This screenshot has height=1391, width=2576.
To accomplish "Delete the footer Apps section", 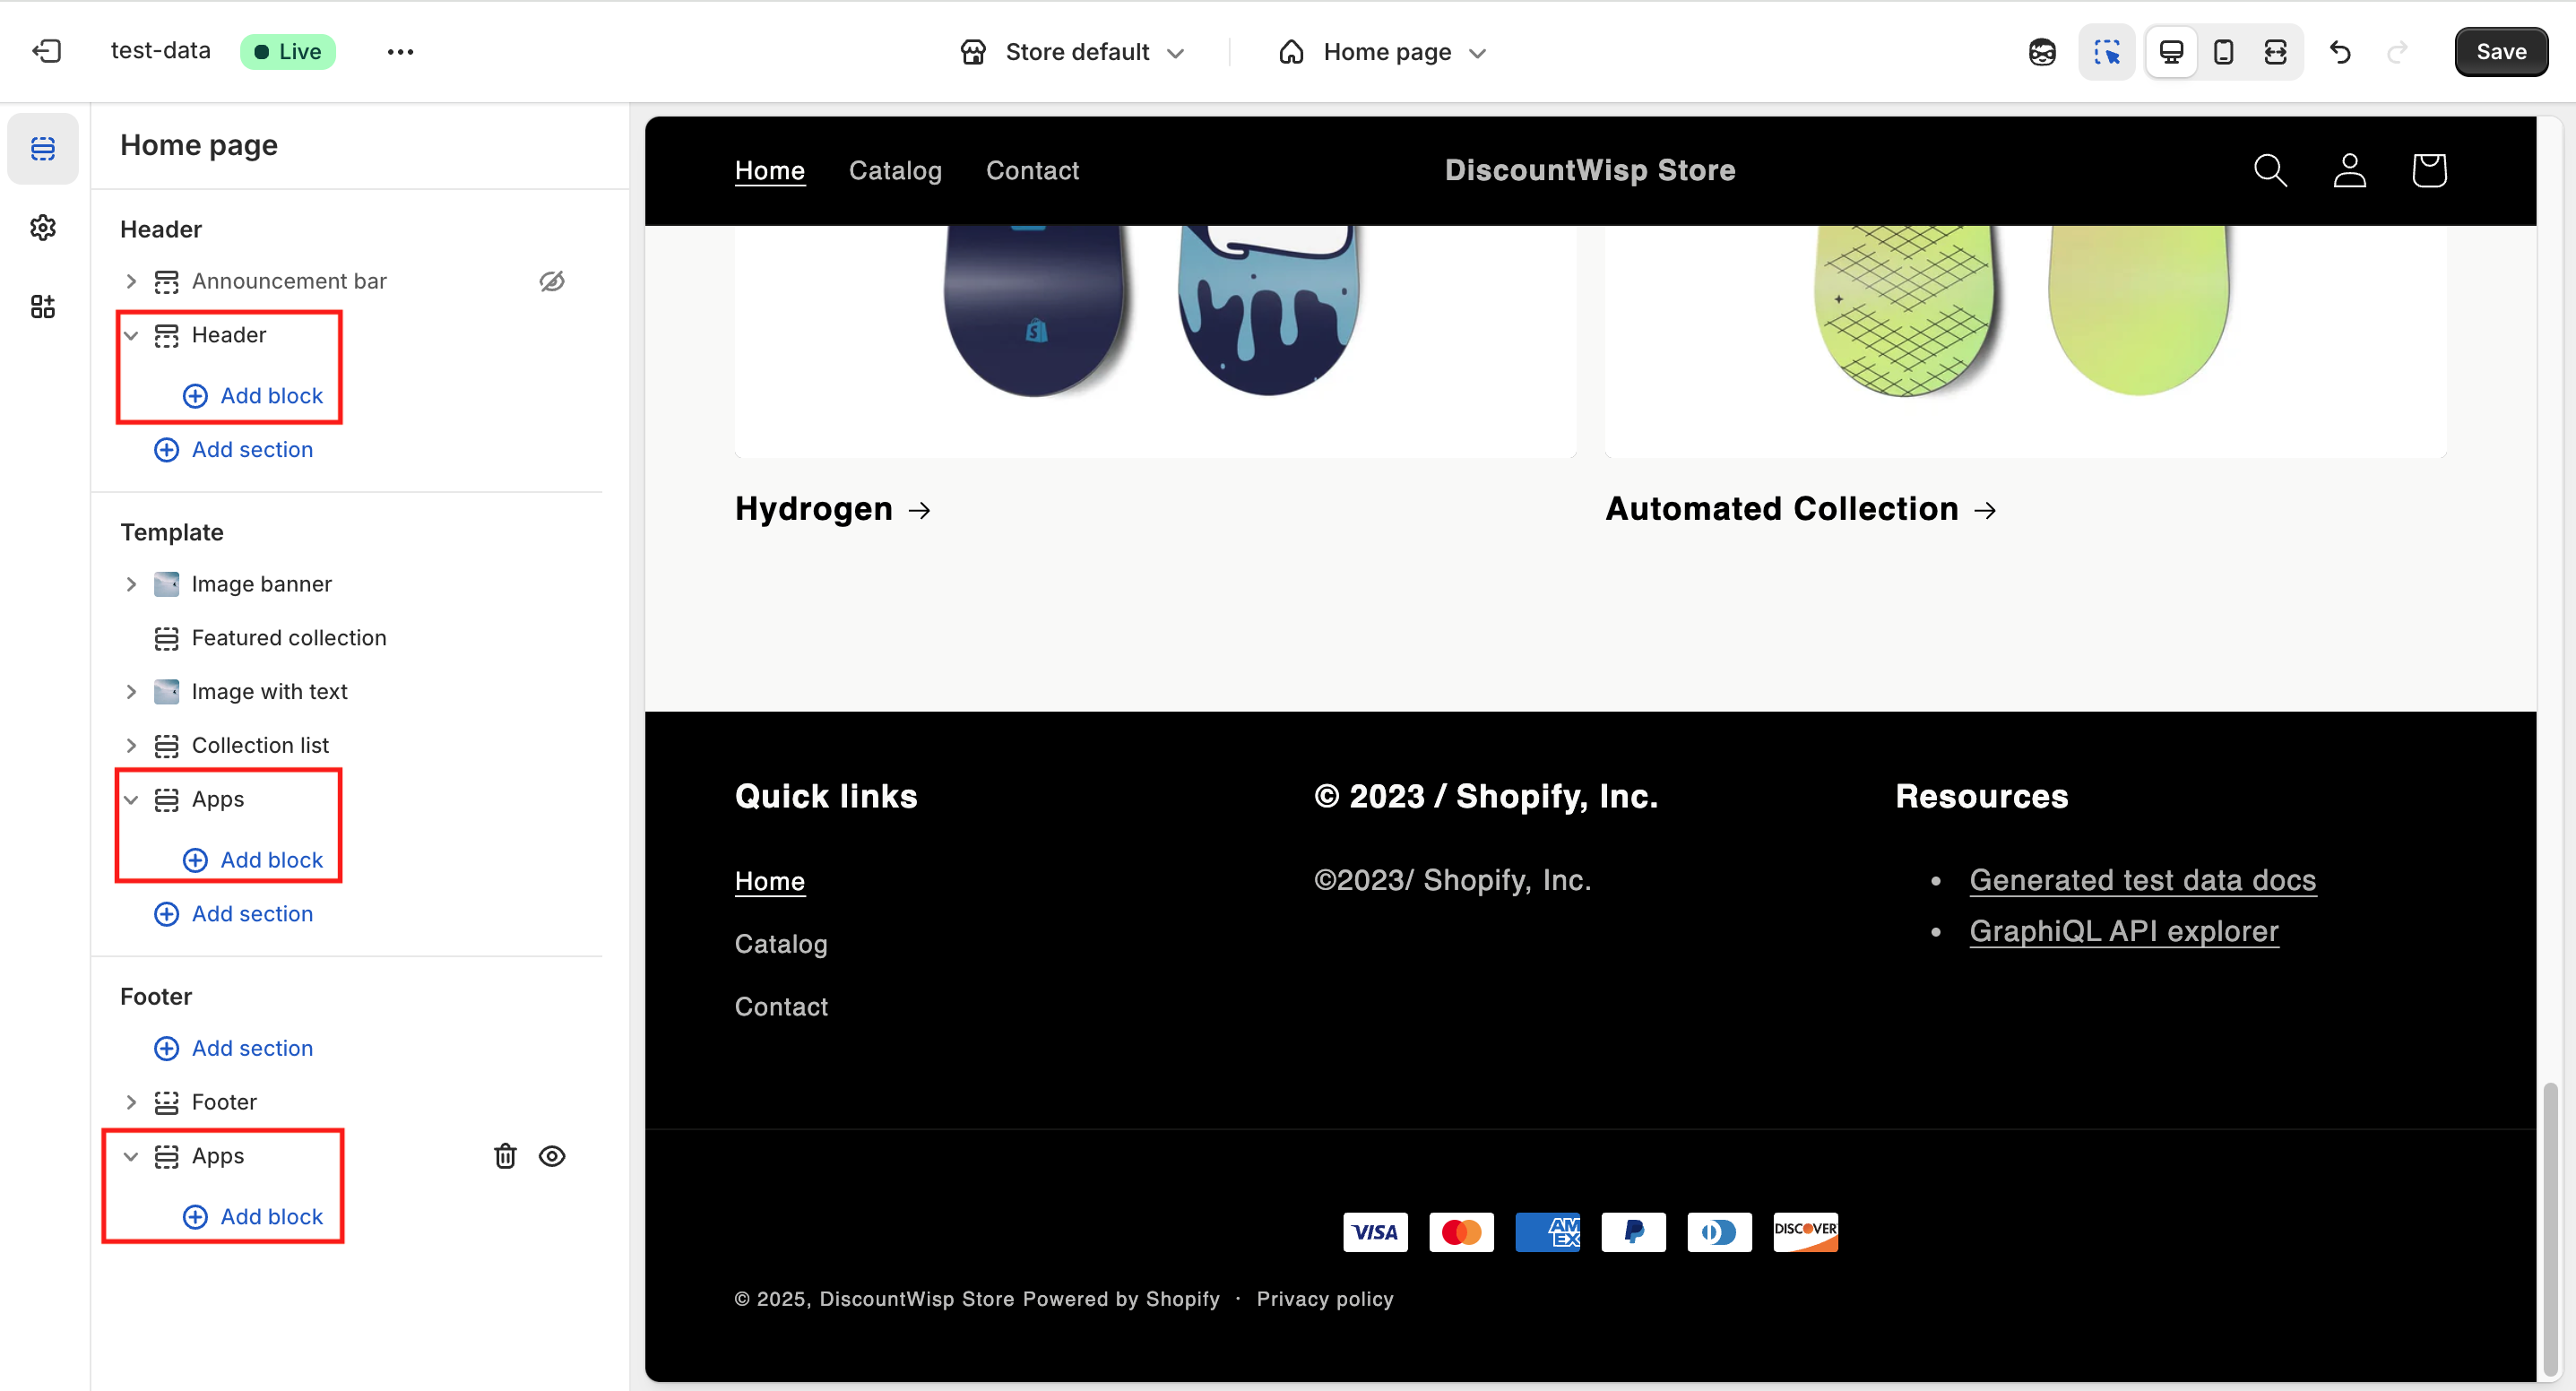I will pyautogui.click(x=505, y=1156).
